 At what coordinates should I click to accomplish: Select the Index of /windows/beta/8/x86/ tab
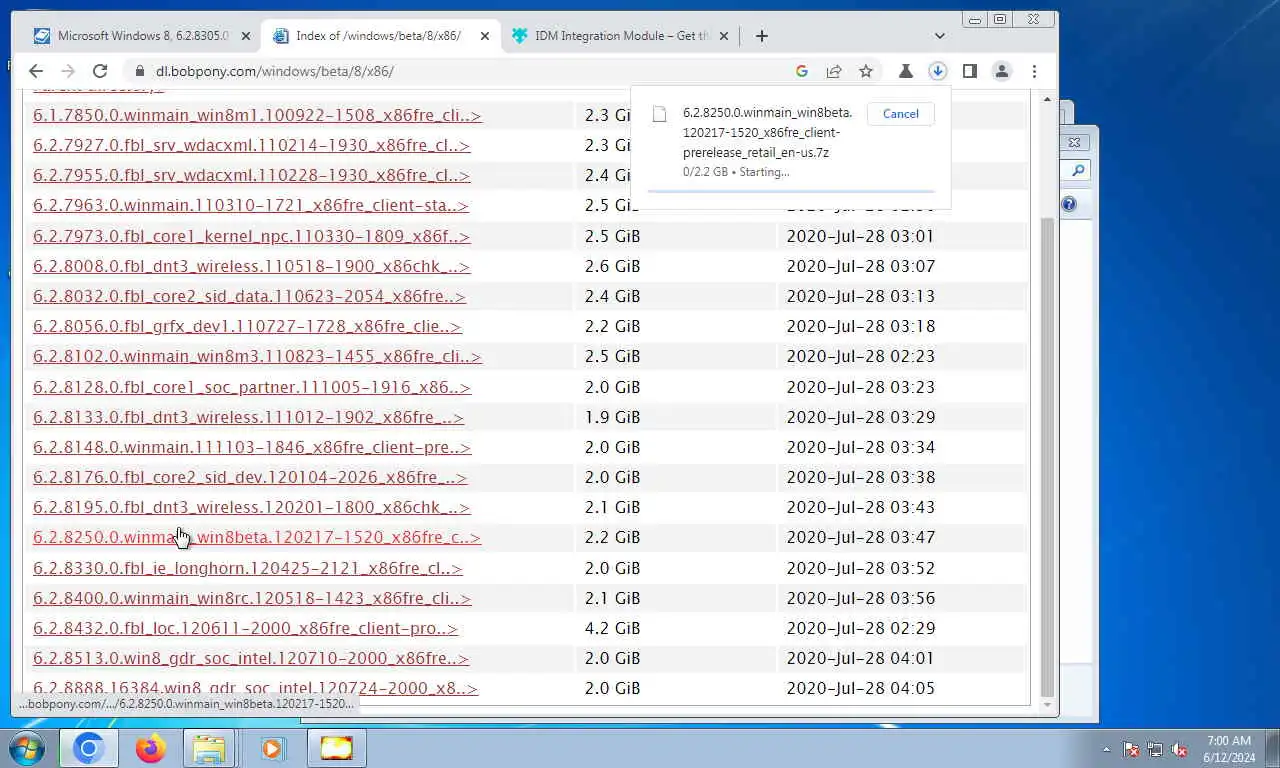point(378,36)
